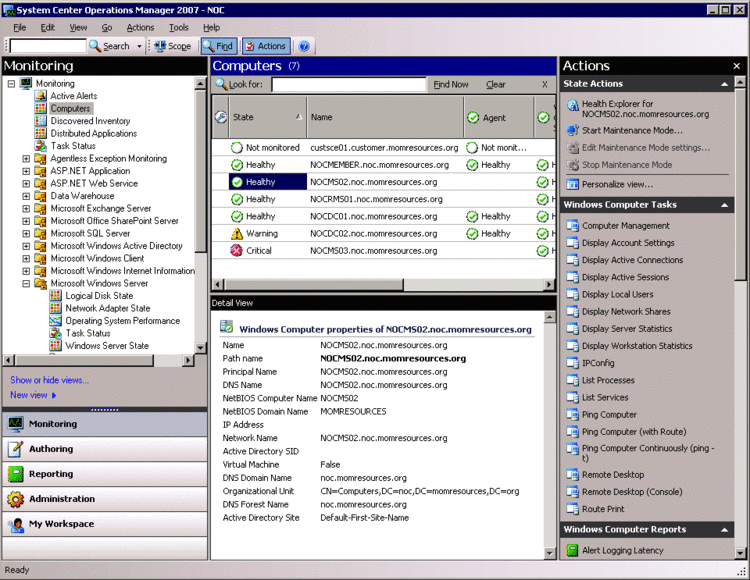
Task: Expand the Microsoft SQL Server tree node
Action: [x=27, y=233]
